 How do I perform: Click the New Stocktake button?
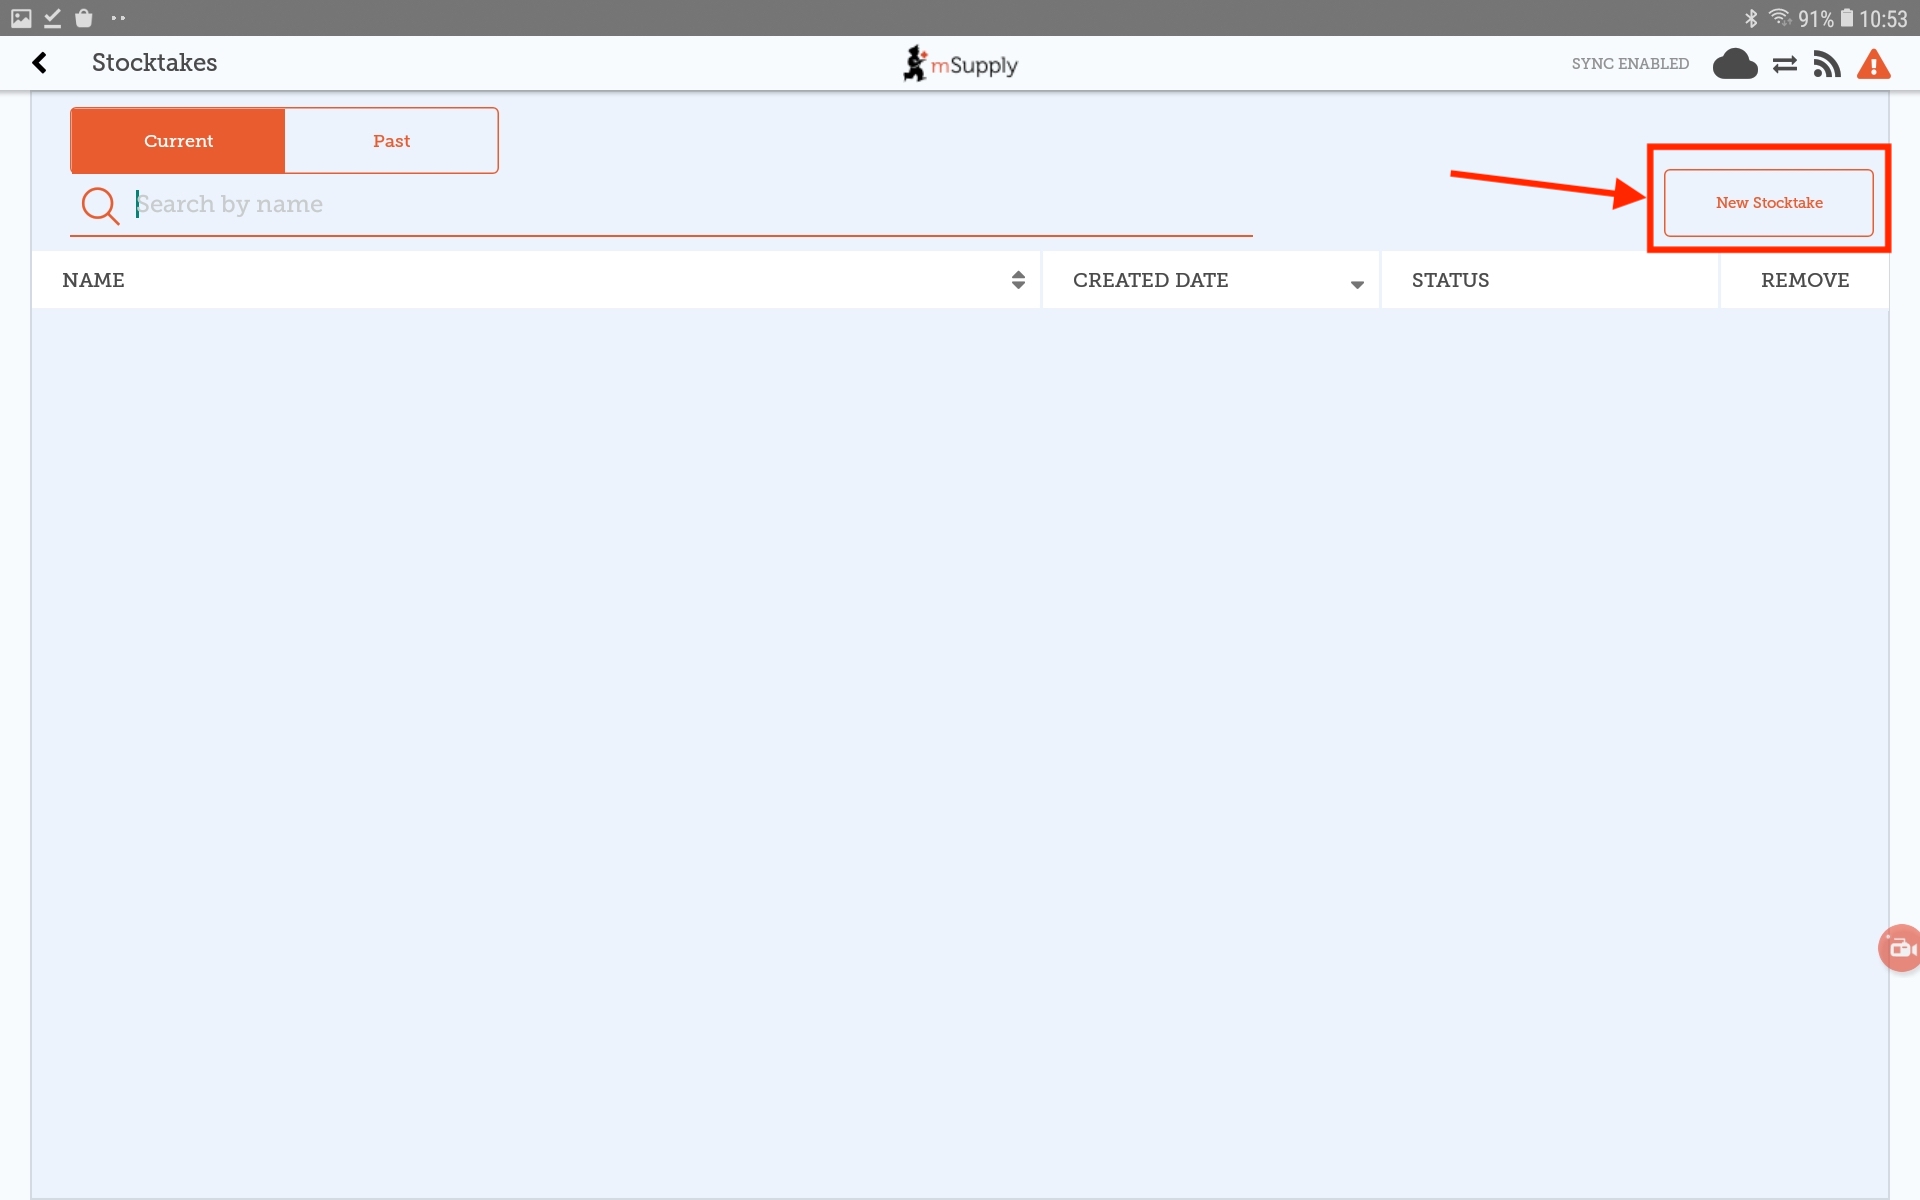coord(1768,203)
